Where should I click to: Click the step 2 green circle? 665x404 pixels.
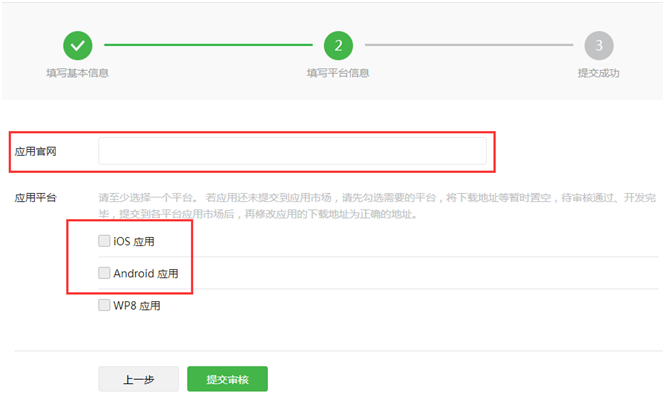coord(338,45)
